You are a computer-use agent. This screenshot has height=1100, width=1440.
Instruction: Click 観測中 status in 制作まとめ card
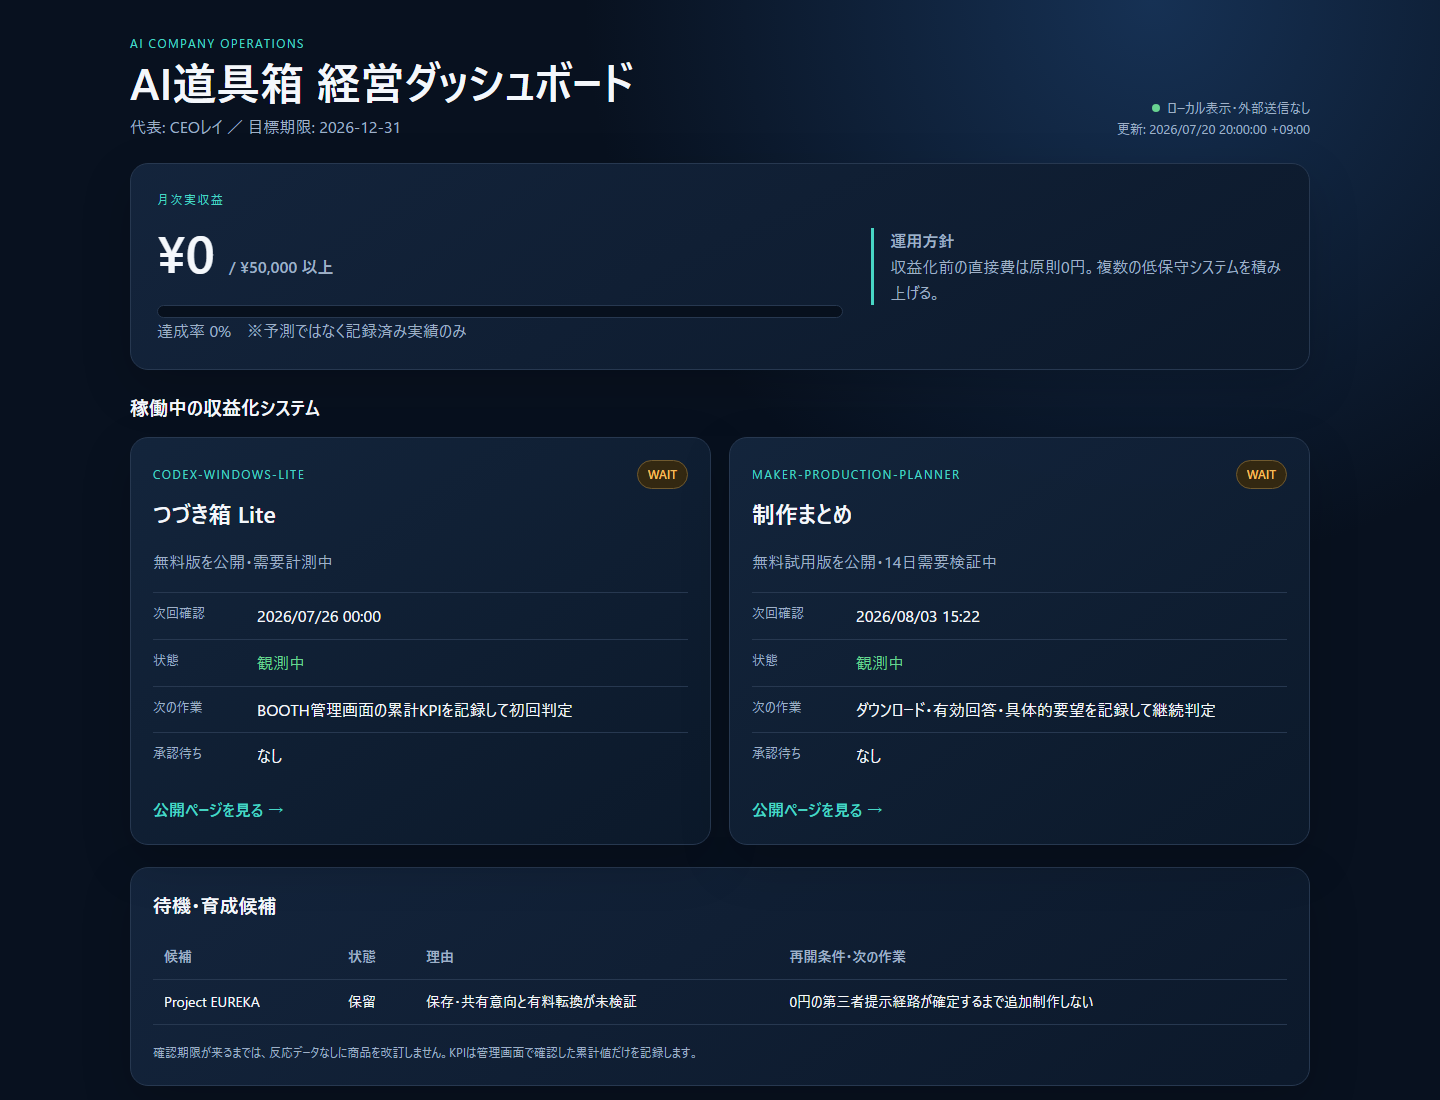880,663
